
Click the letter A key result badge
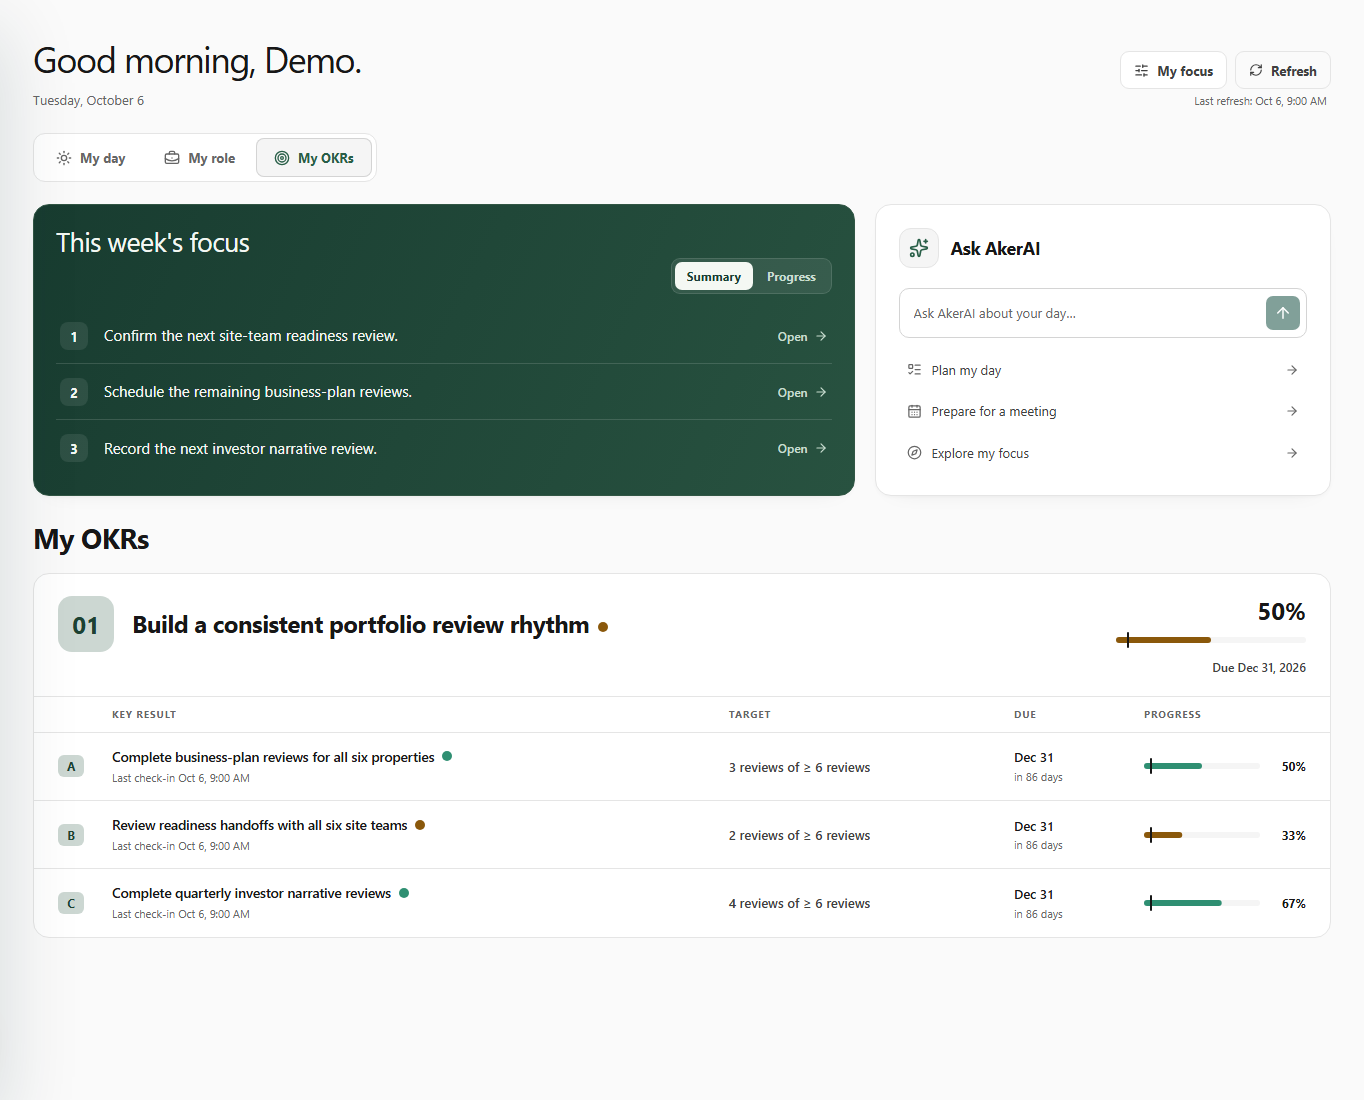[x=71, y=766]
